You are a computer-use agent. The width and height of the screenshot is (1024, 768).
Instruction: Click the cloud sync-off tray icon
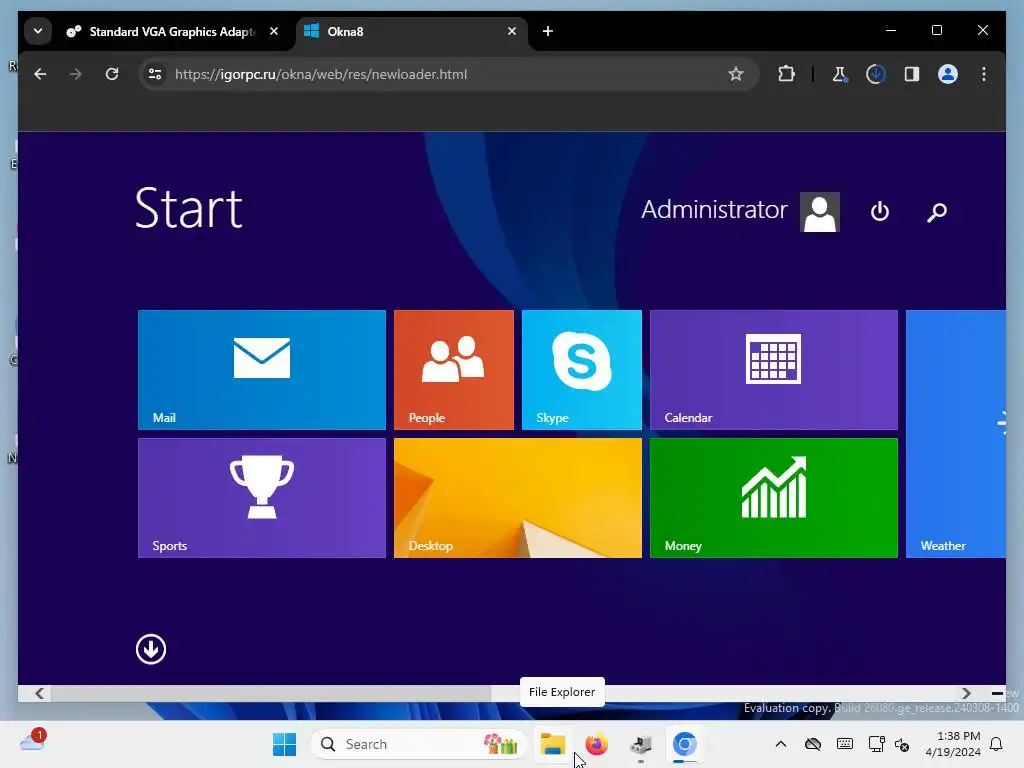click(x=813, y=744)
